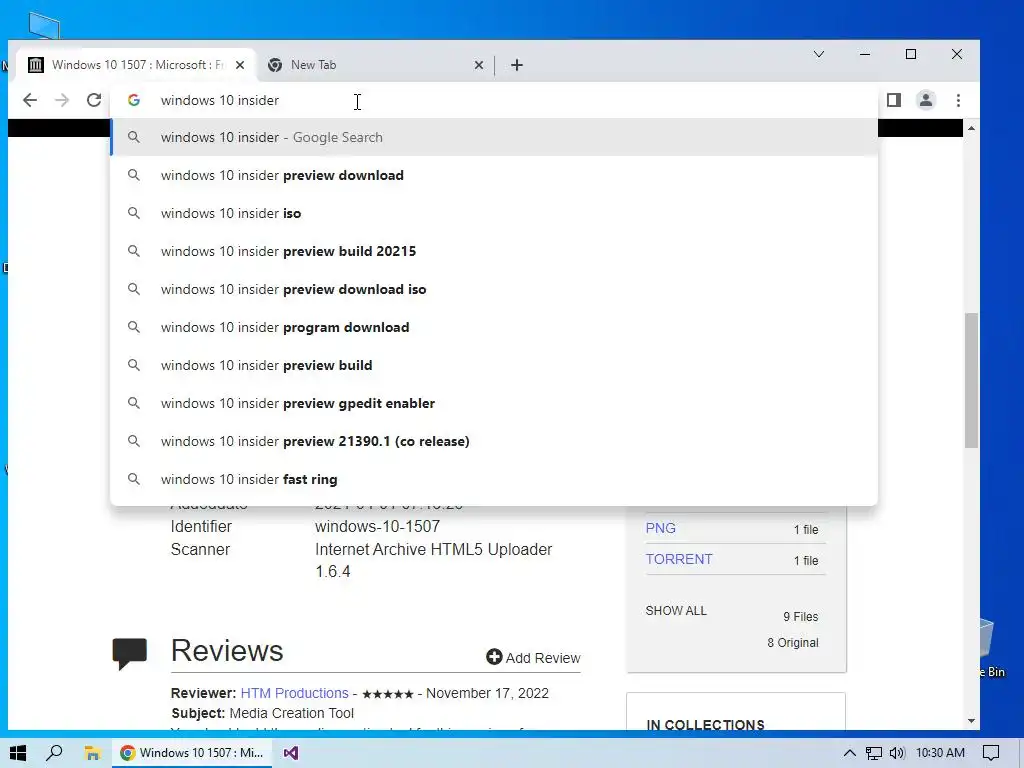The width and height of the screenshot is (1024, 768).
Task: Open the tab search chevron
Action: click(819, 54)
